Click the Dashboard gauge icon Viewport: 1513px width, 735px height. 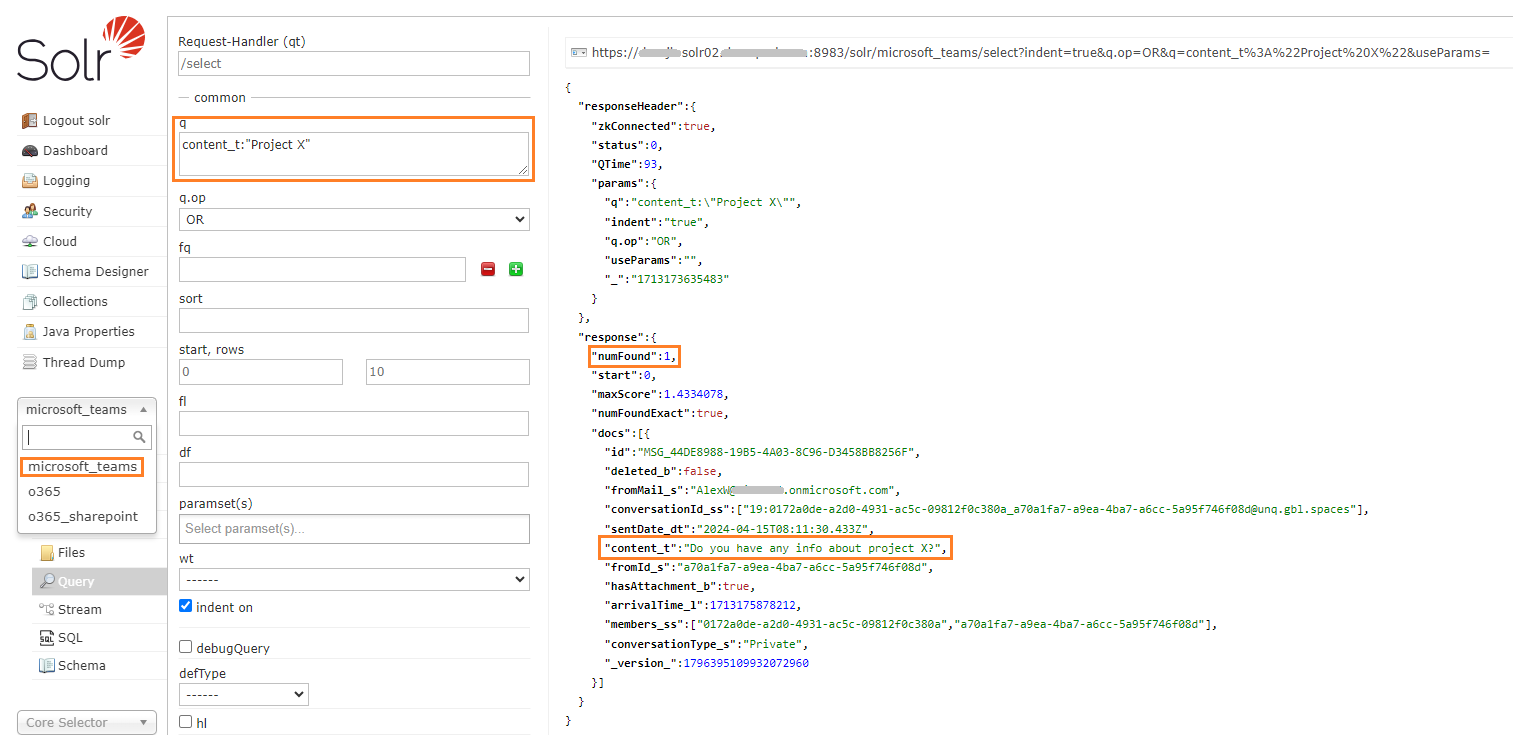[x=29, y=151]
